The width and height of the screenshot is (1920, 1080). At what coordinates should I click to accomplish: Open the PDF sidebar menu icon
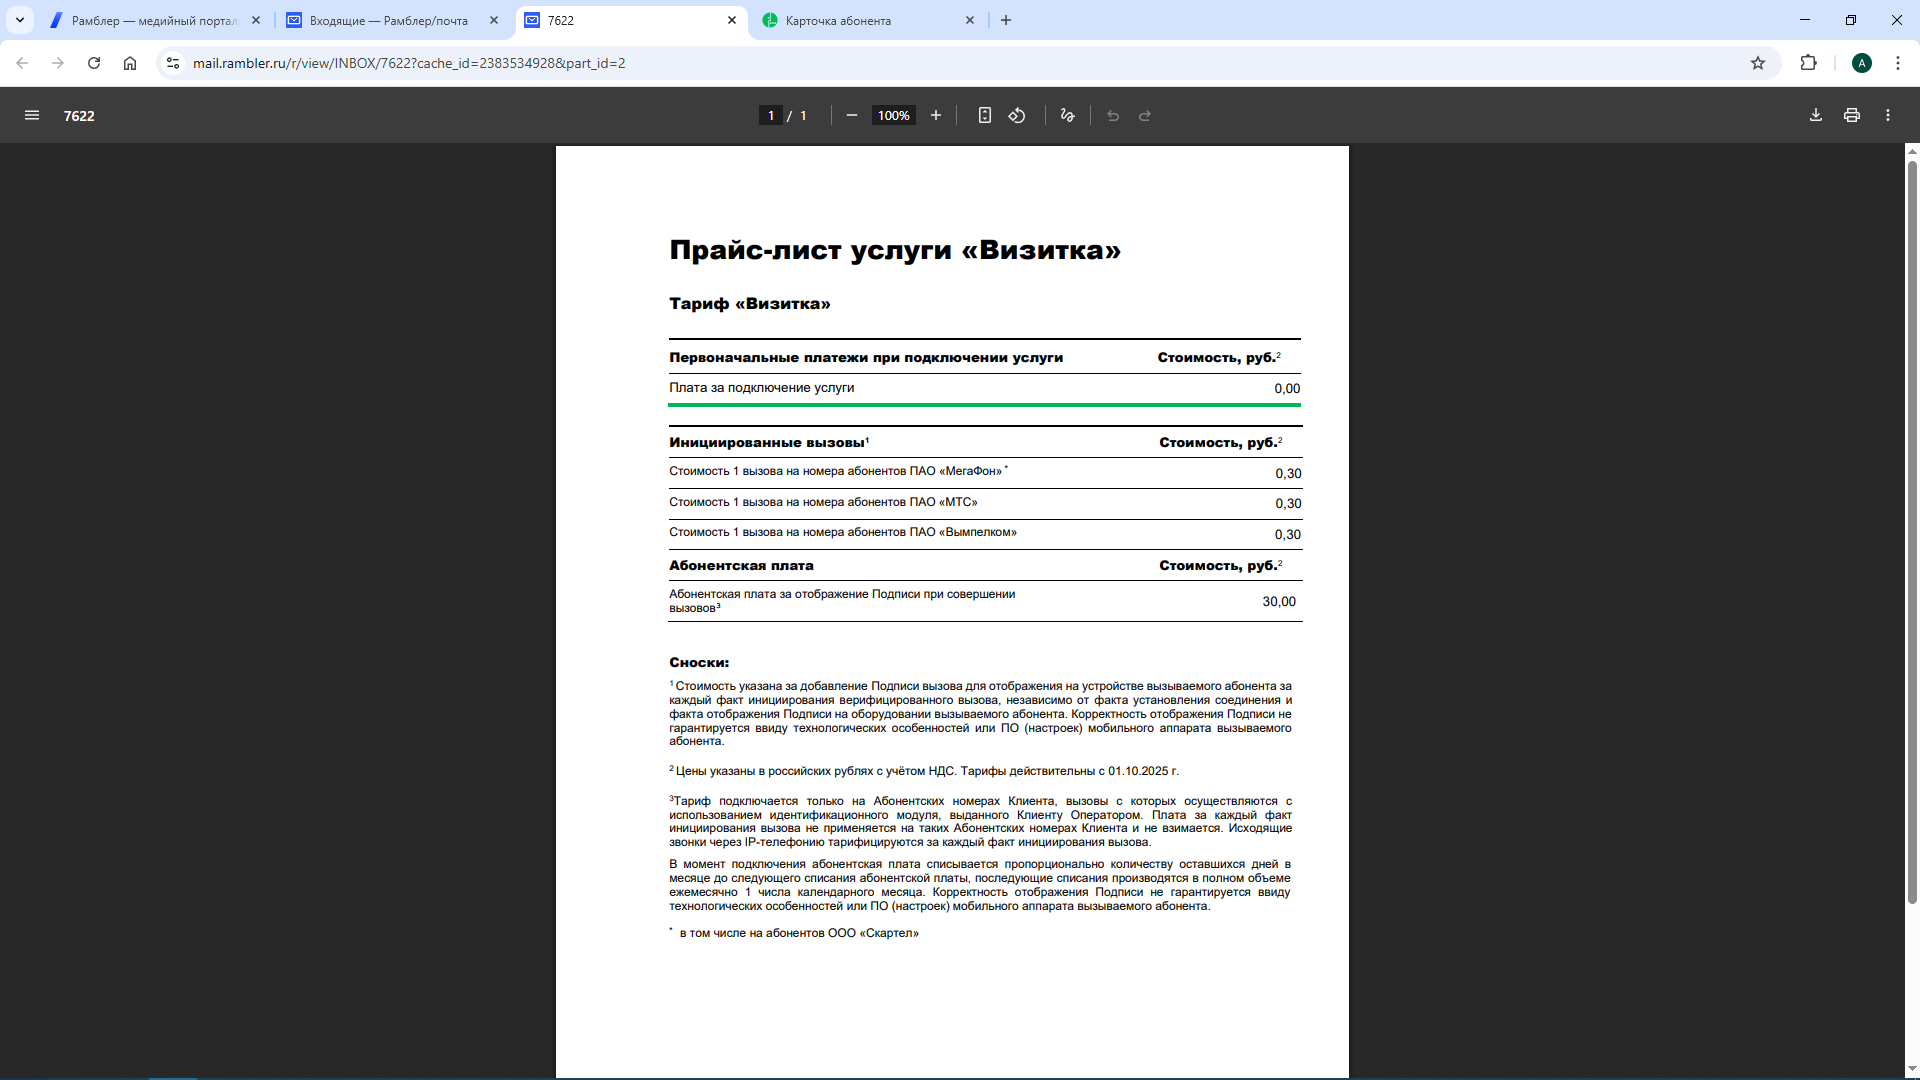(32, 116)
